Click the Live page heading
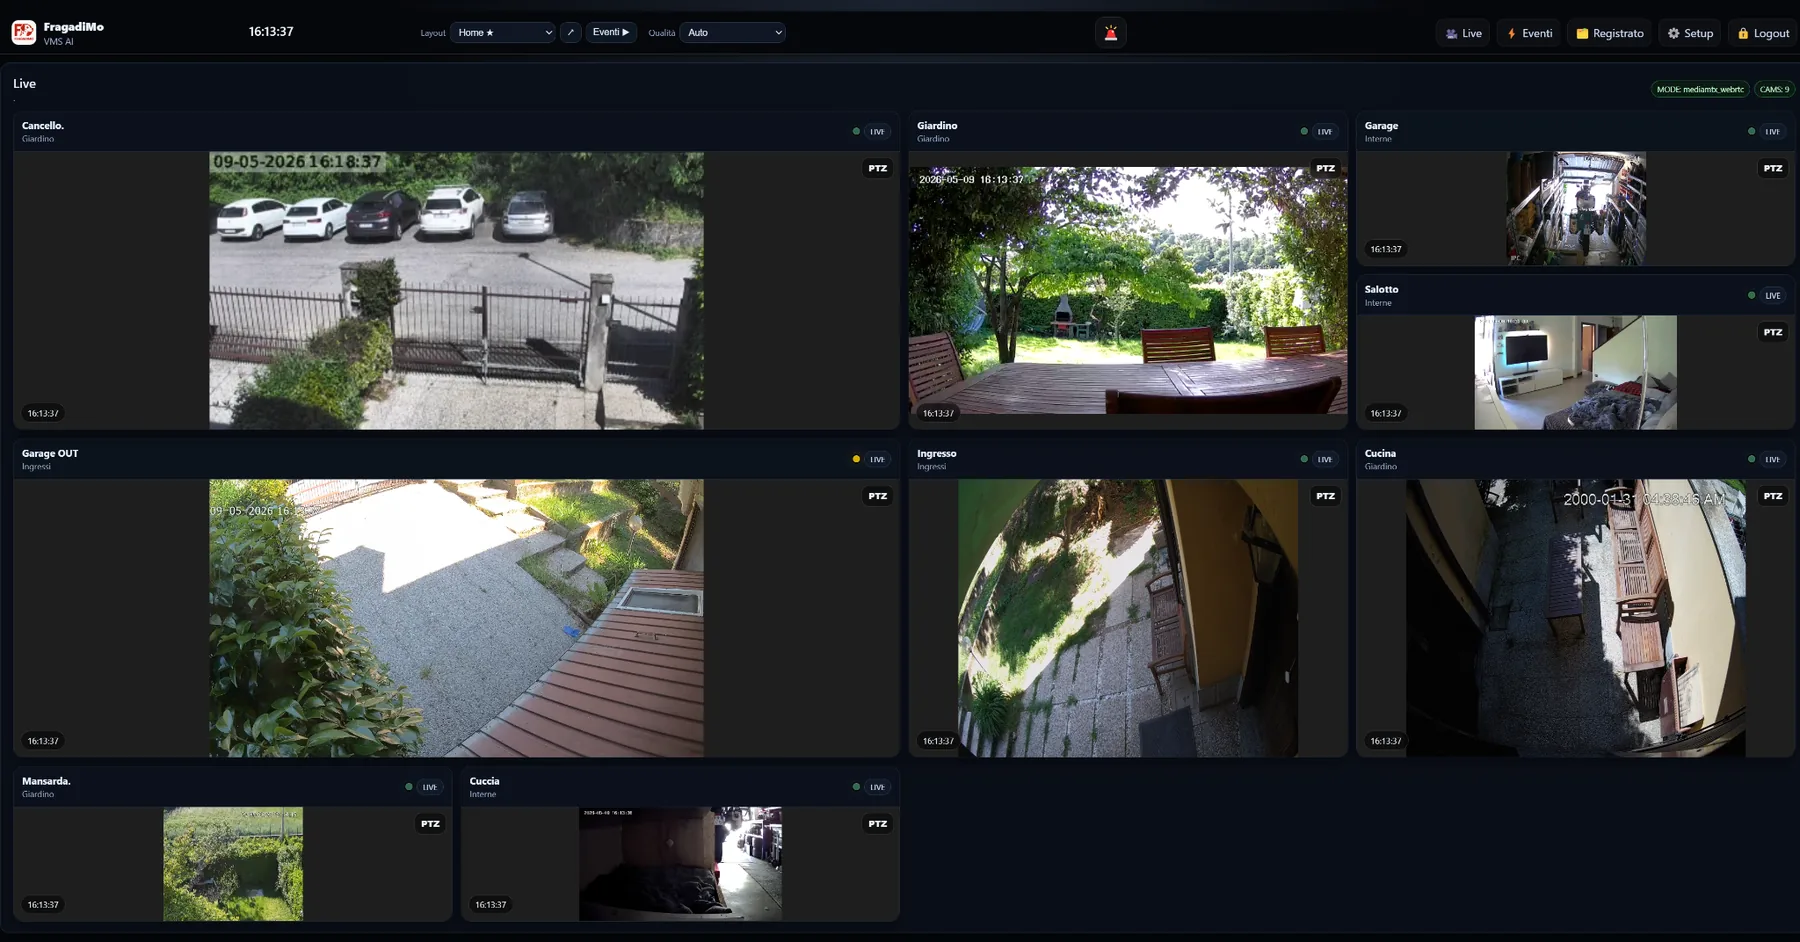The height and width of the screenshot is (942, 1800). [24, 84]
